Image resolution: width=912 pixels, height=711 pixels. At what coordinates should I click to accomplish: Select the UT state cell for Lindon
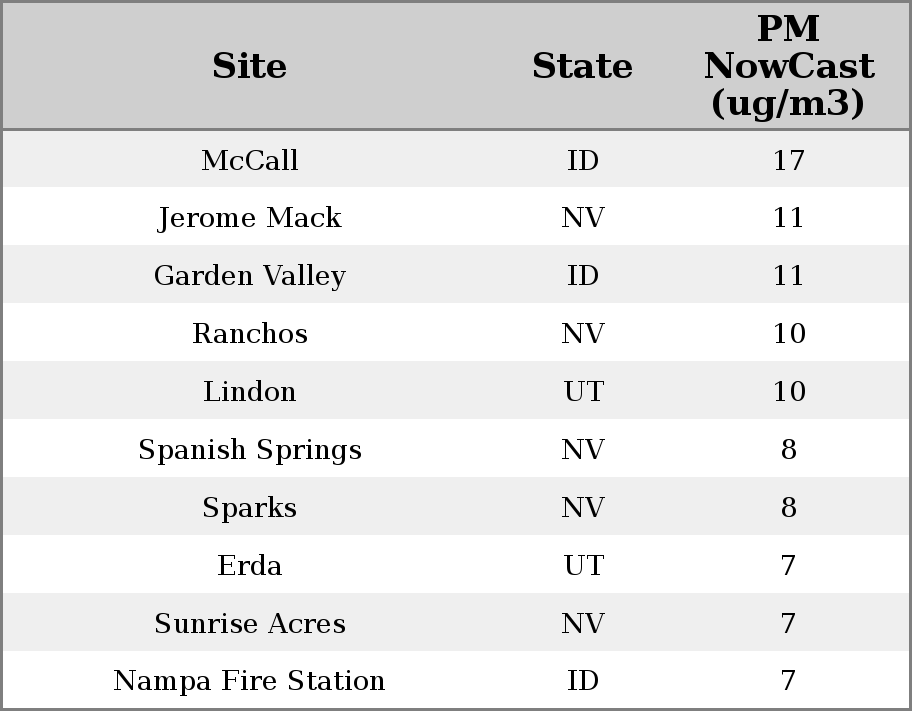point(582,392)
